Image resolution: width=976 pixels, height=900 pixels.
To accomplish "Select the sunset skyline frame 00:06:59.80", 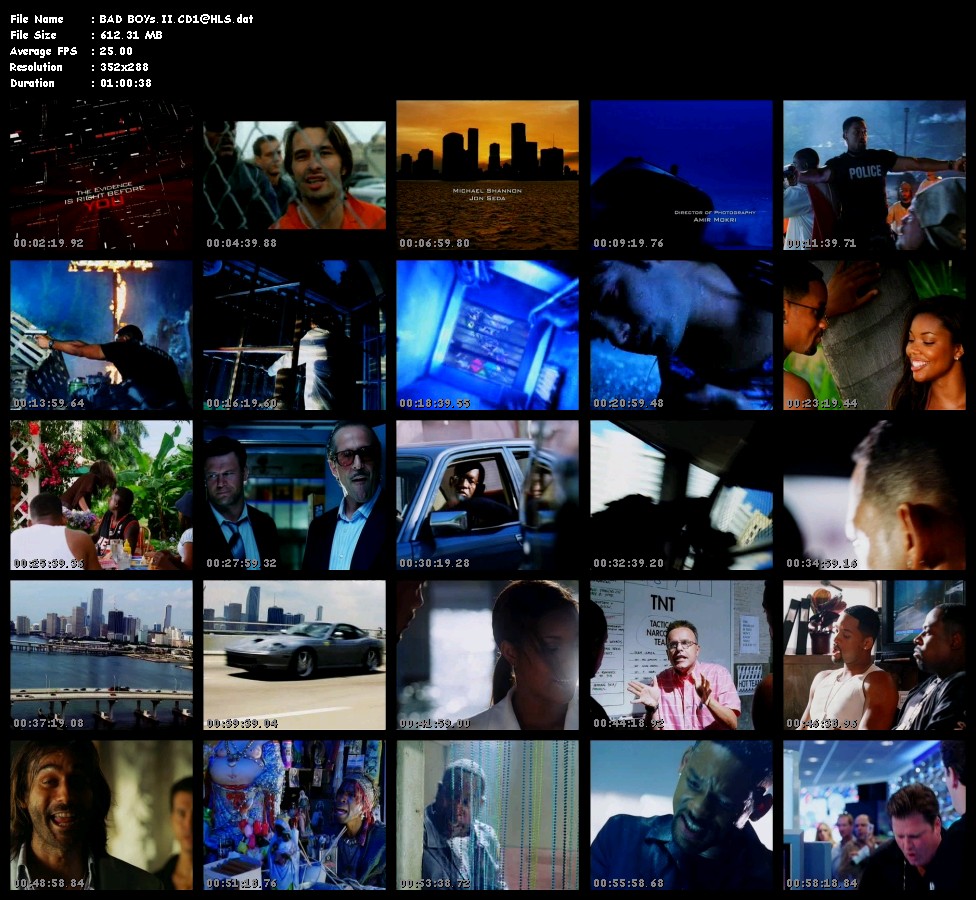I will click(x=487, y=175).
